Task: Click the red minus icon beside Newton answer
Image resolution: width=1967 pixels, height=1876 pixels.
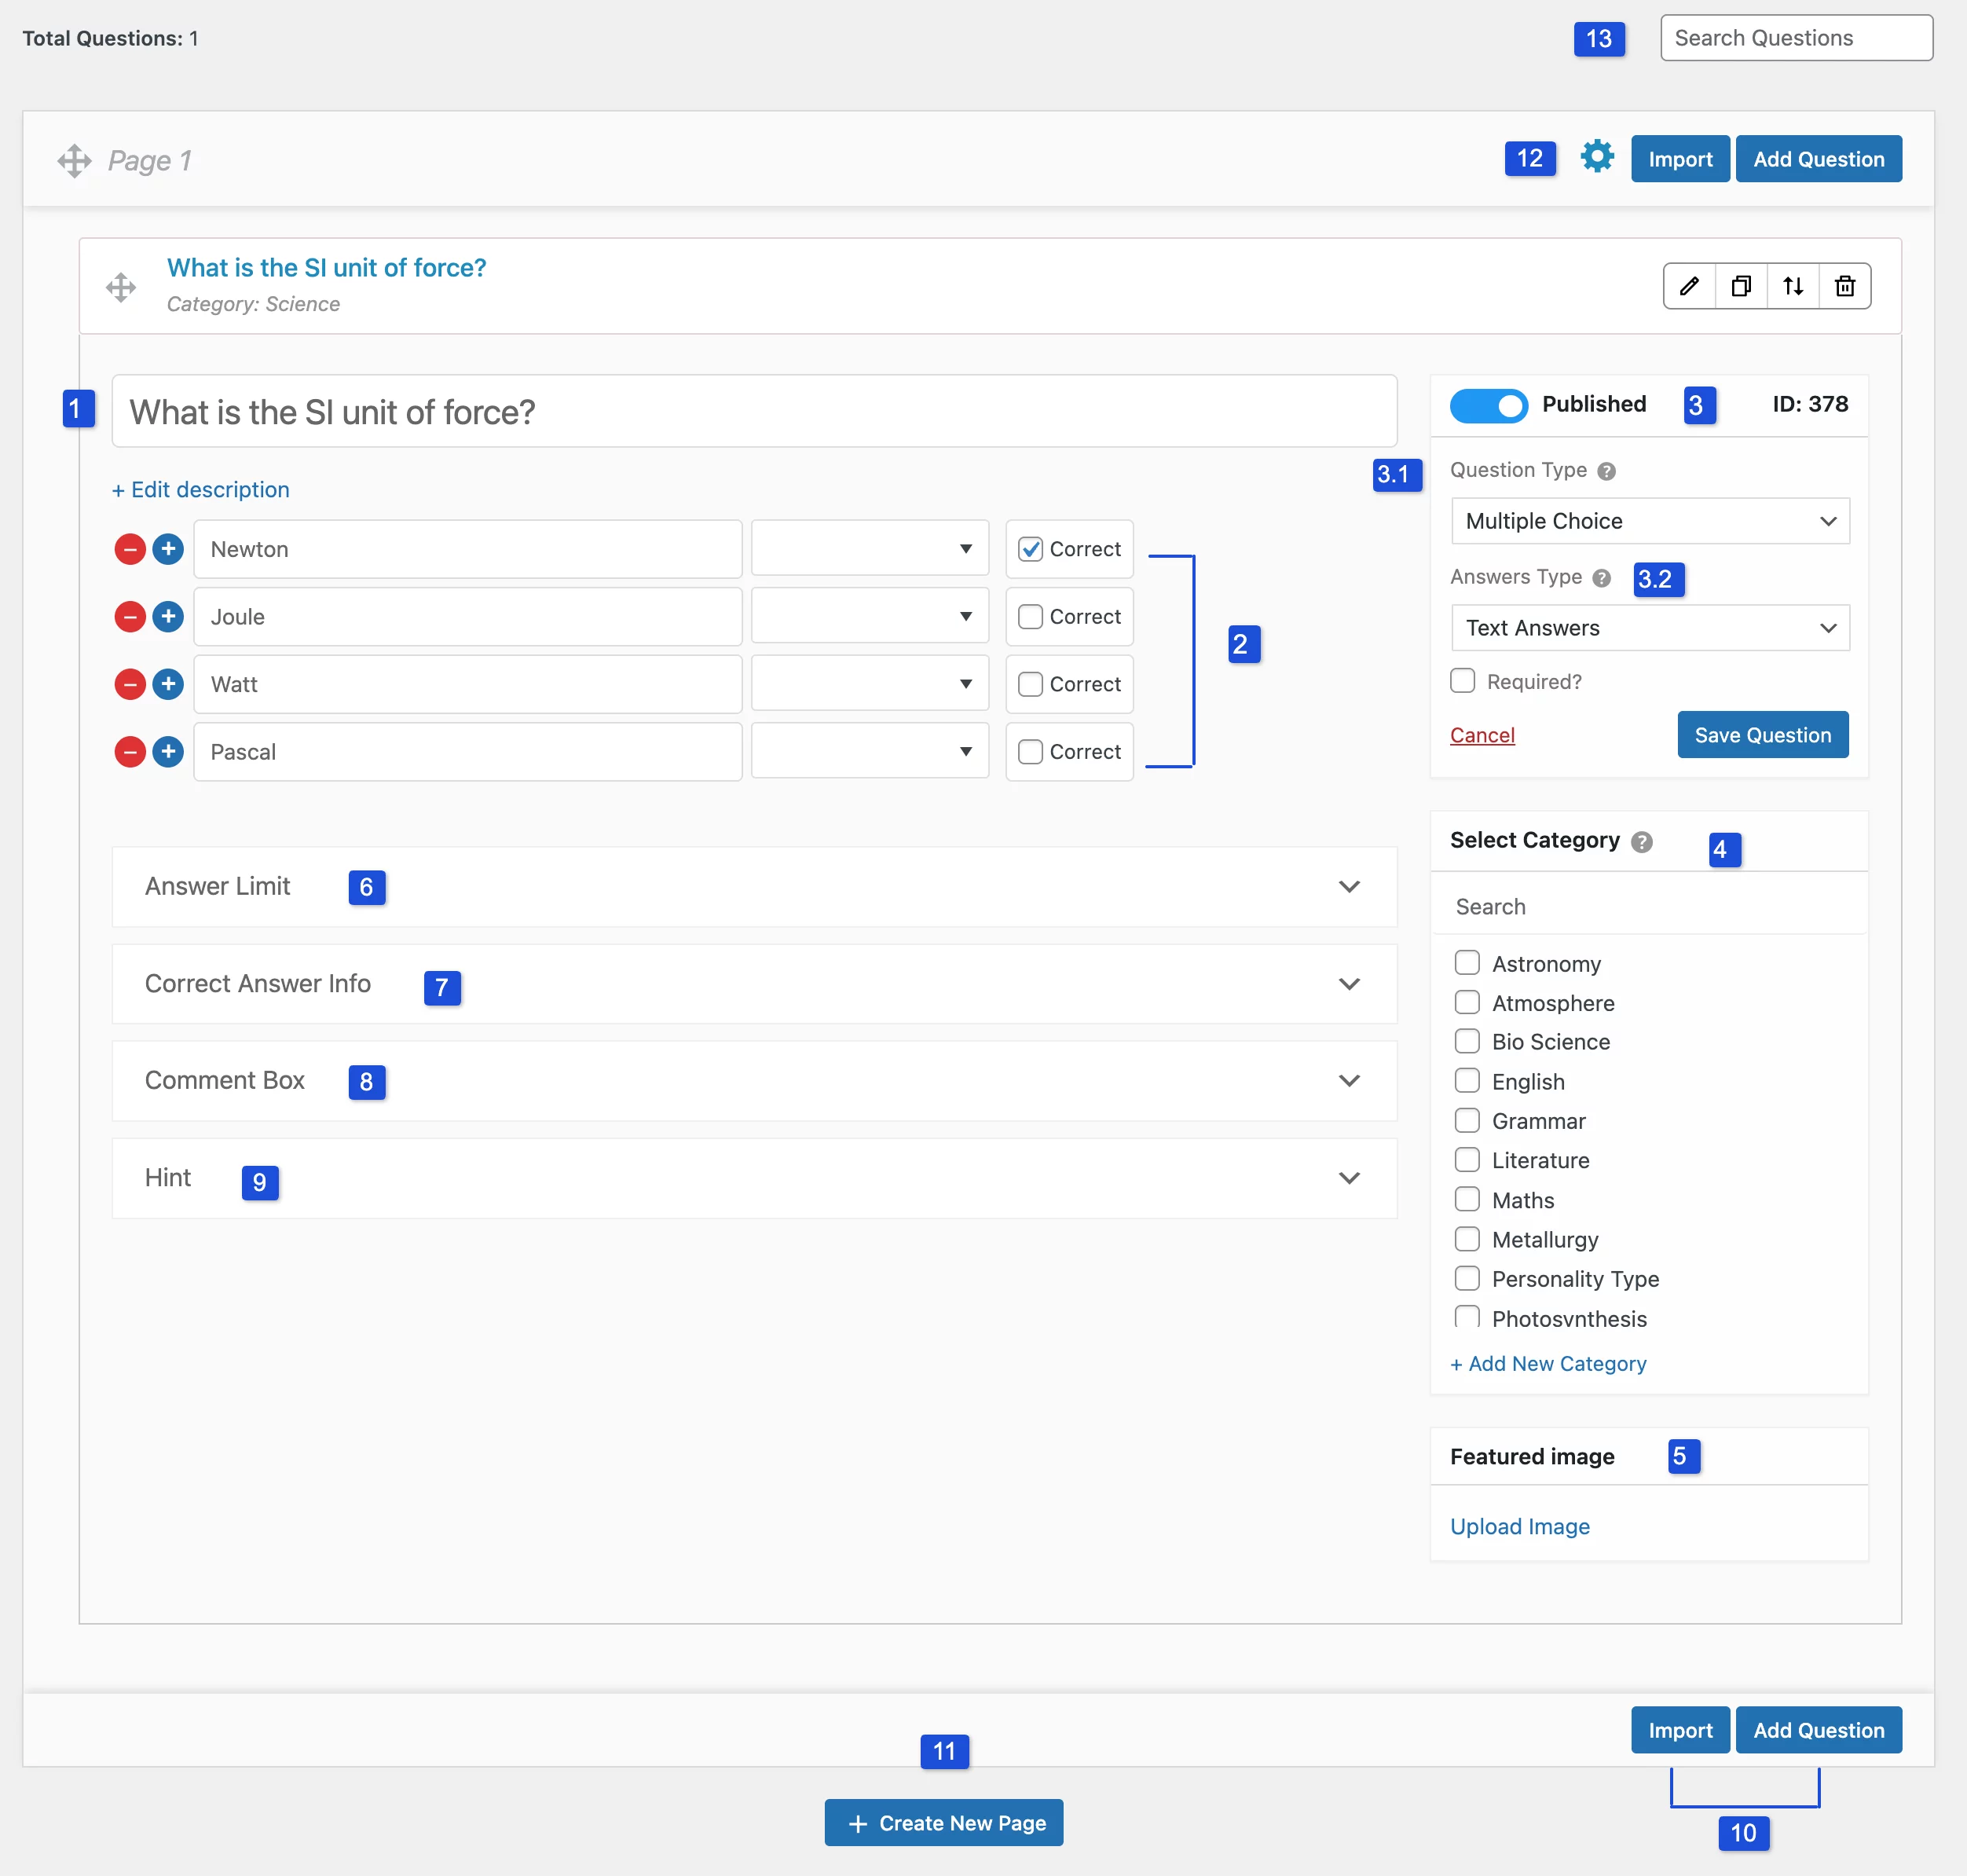Action: [x=130, y=548]
